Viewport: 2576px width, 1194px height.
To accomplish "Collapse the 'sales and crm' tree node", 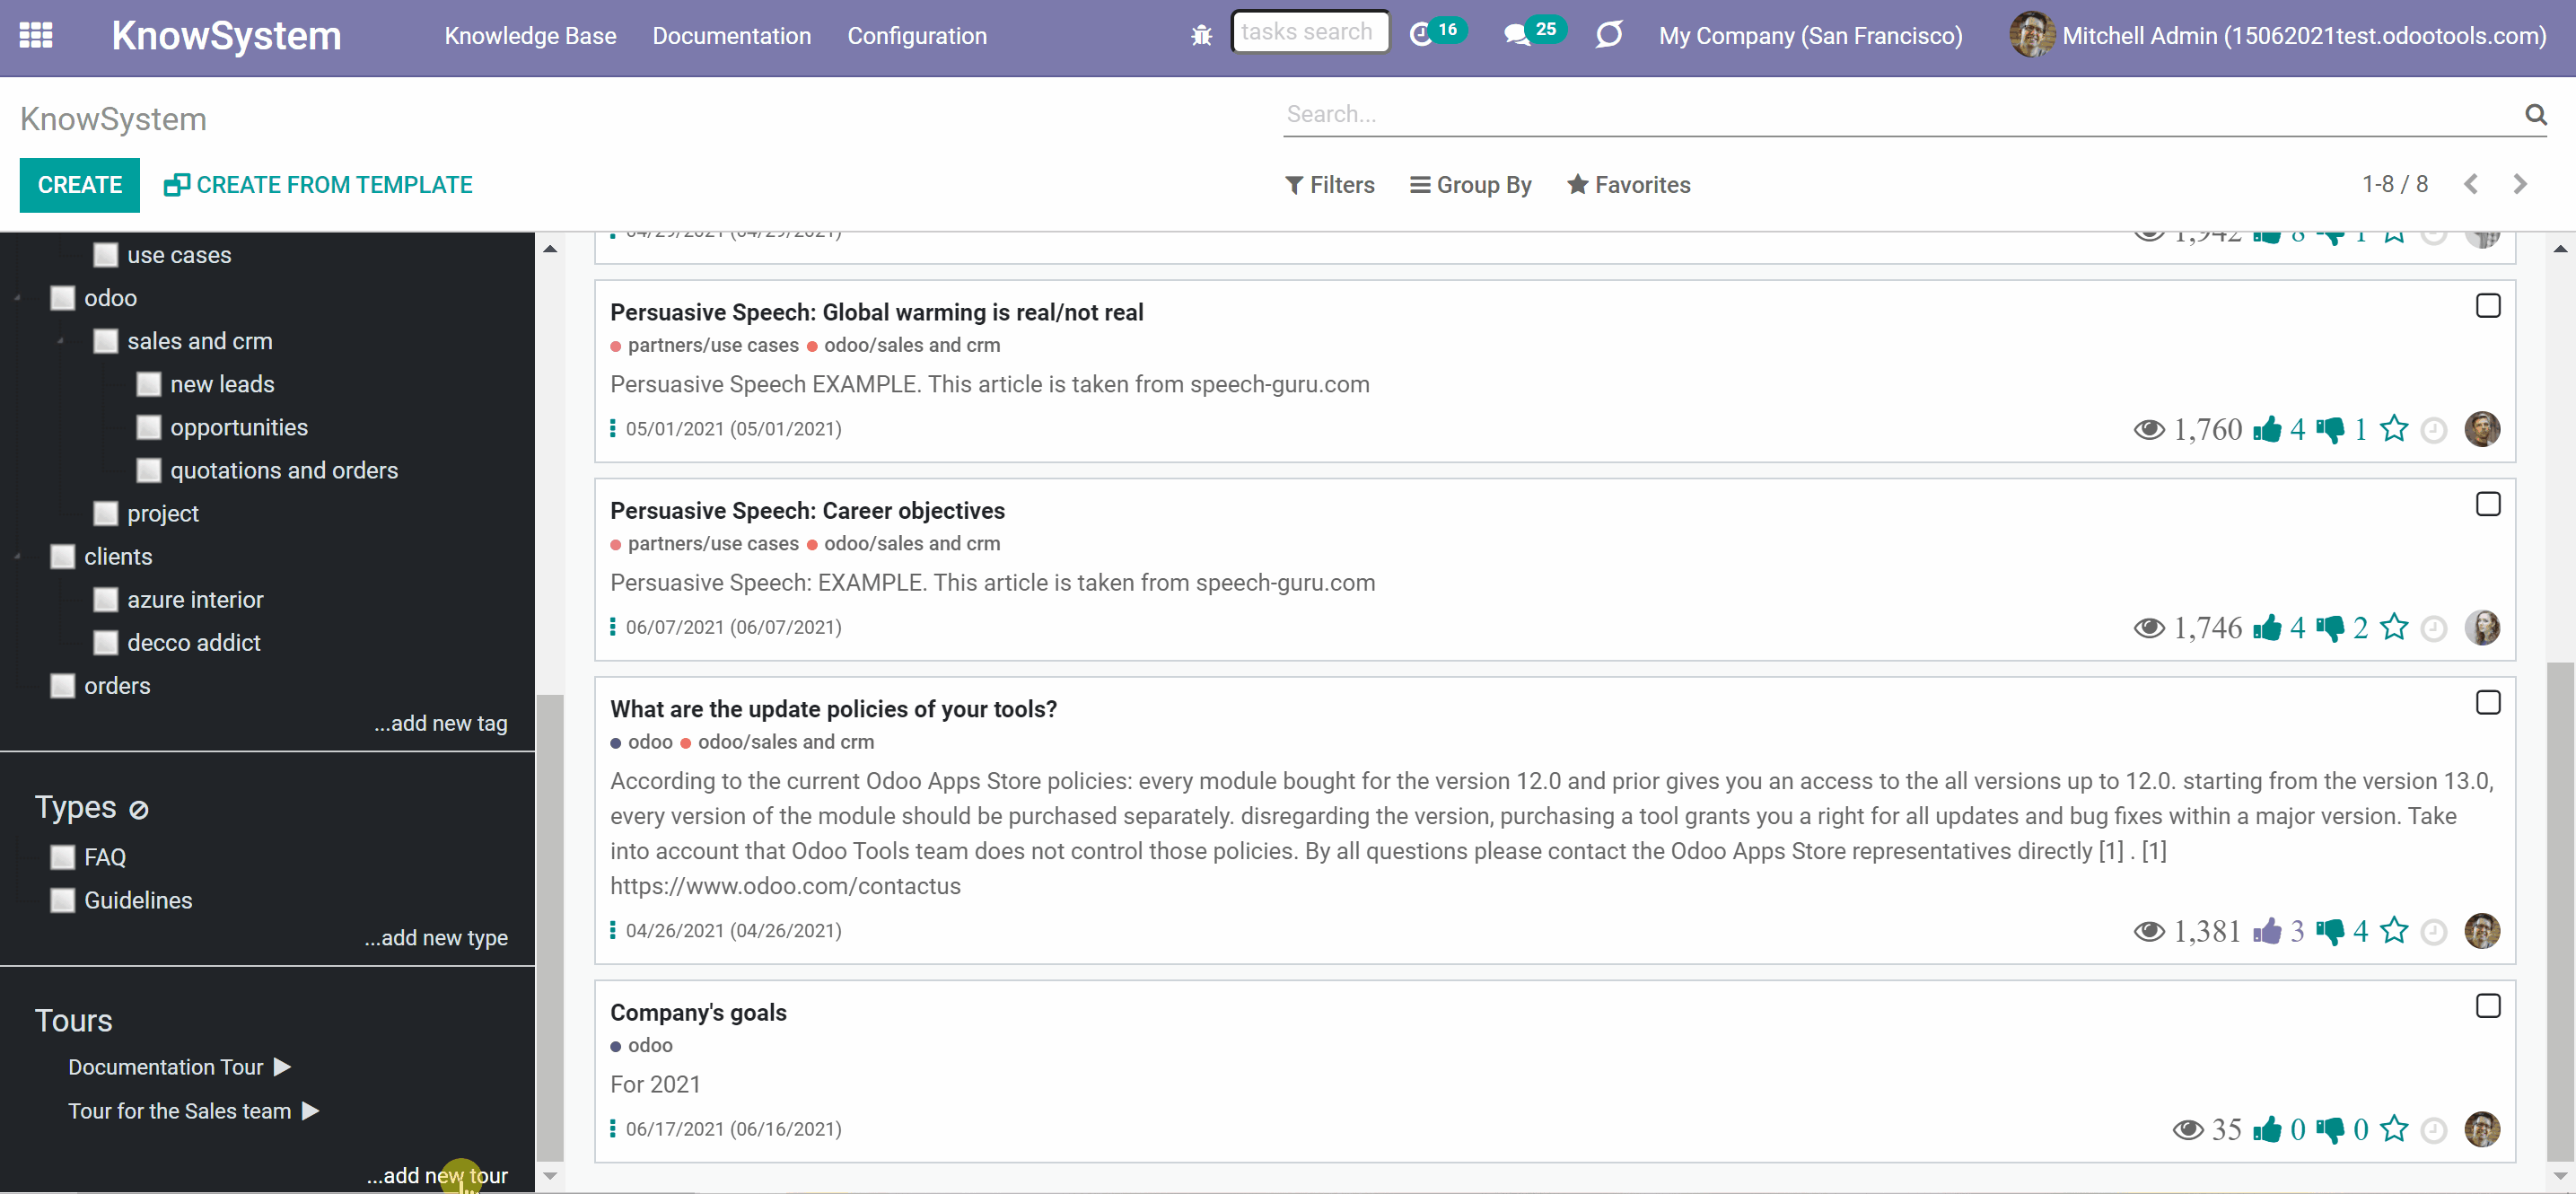I will click(61, 341).
